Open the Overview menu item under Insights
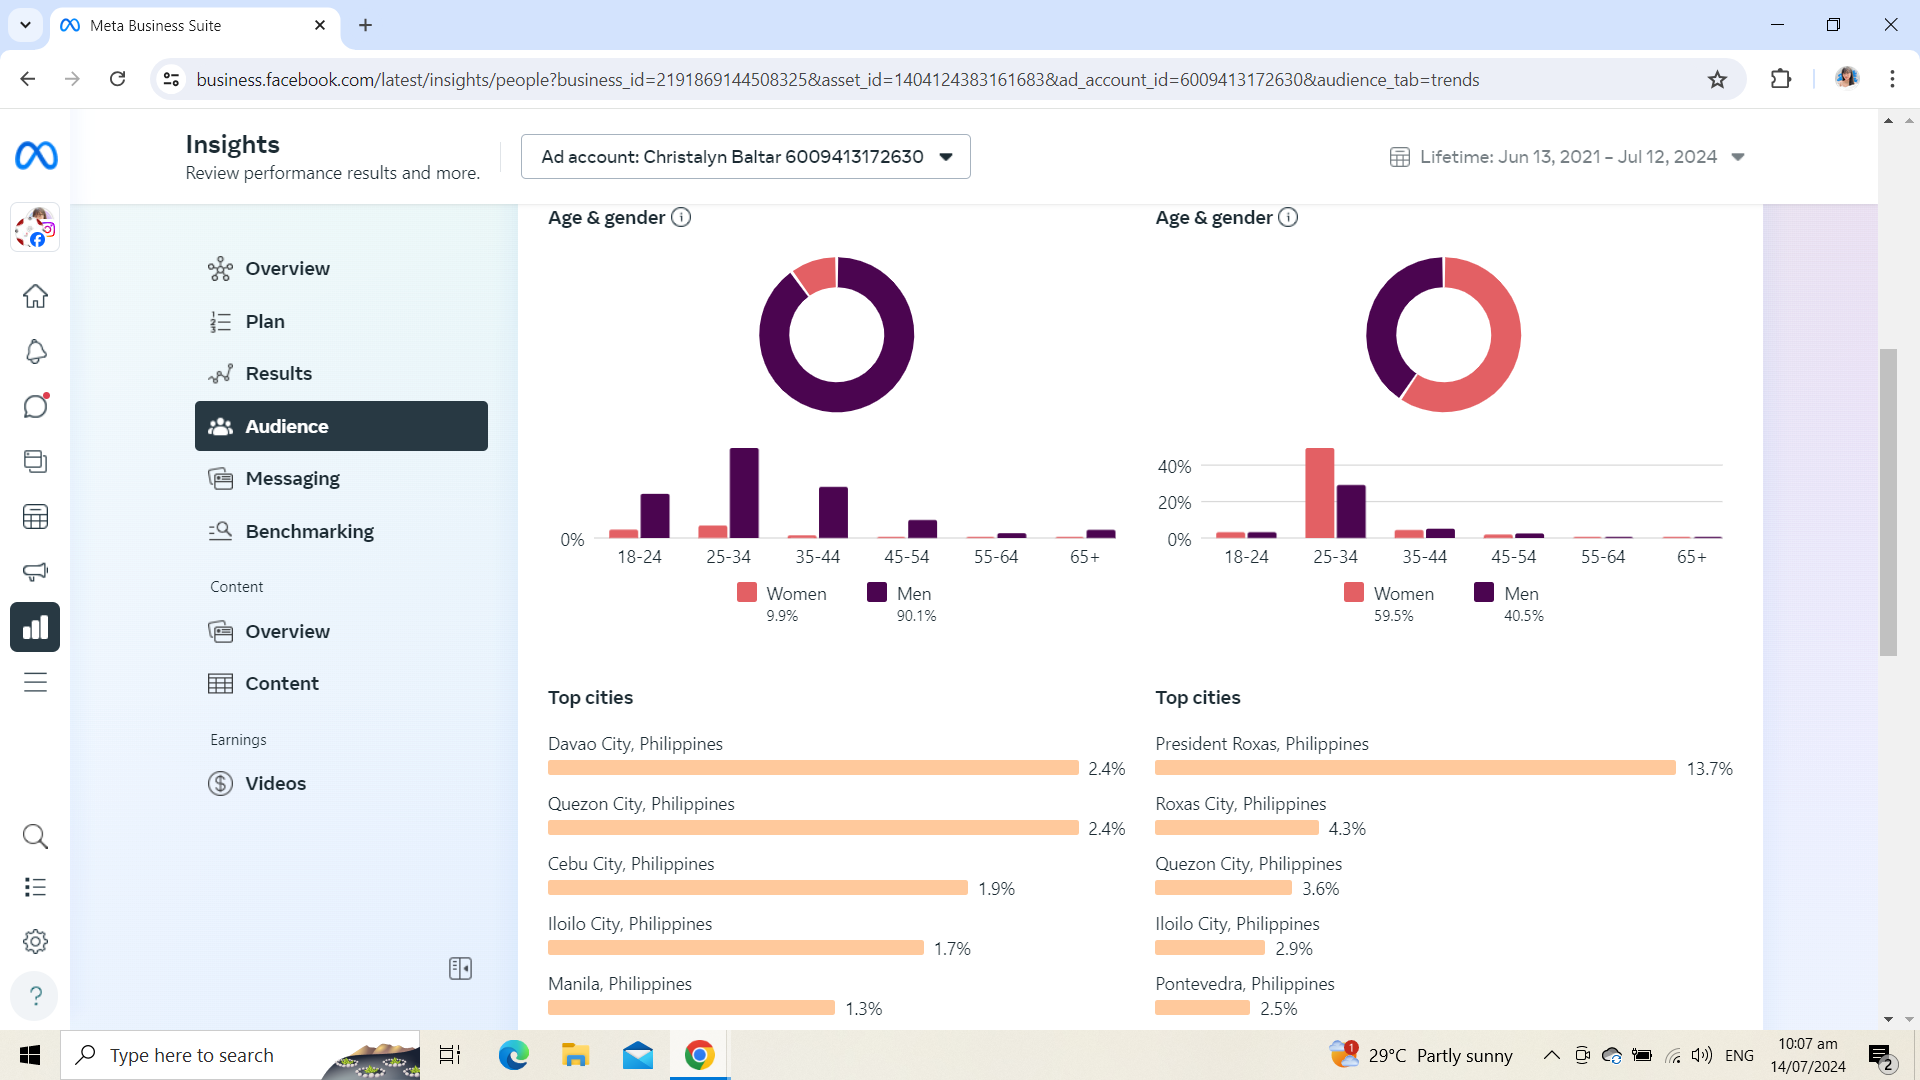 click(341, 268)
